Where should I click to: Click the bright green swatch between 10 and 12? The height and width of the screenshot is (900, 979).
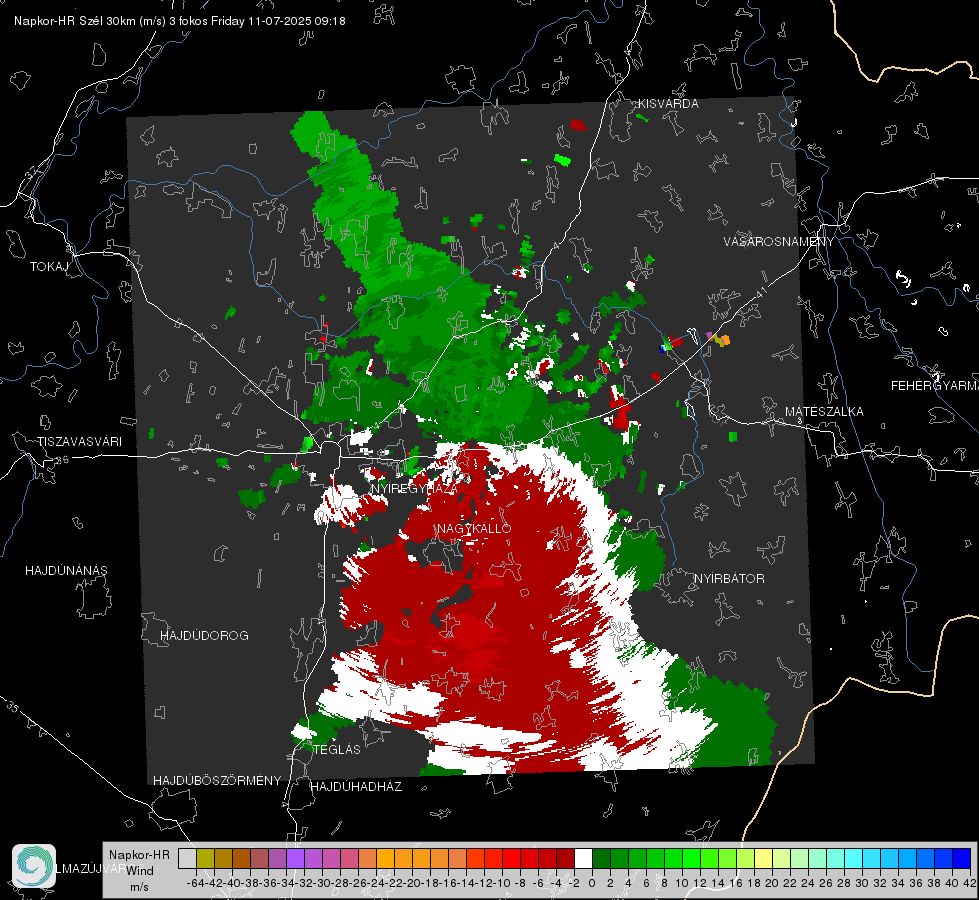click(691, 858)
